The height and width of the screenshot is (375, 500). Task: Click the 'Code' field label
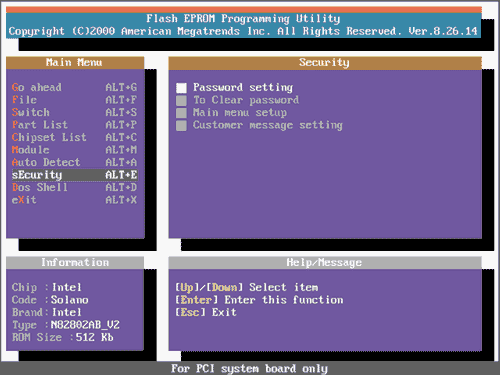pos(24,300)
